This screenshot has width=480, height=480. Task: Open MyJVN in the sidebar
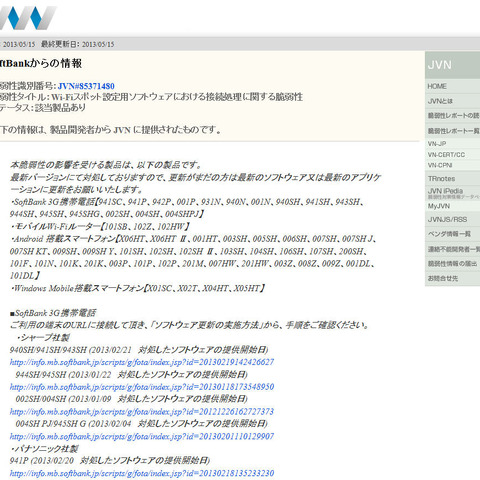click(x=452, y=206)
